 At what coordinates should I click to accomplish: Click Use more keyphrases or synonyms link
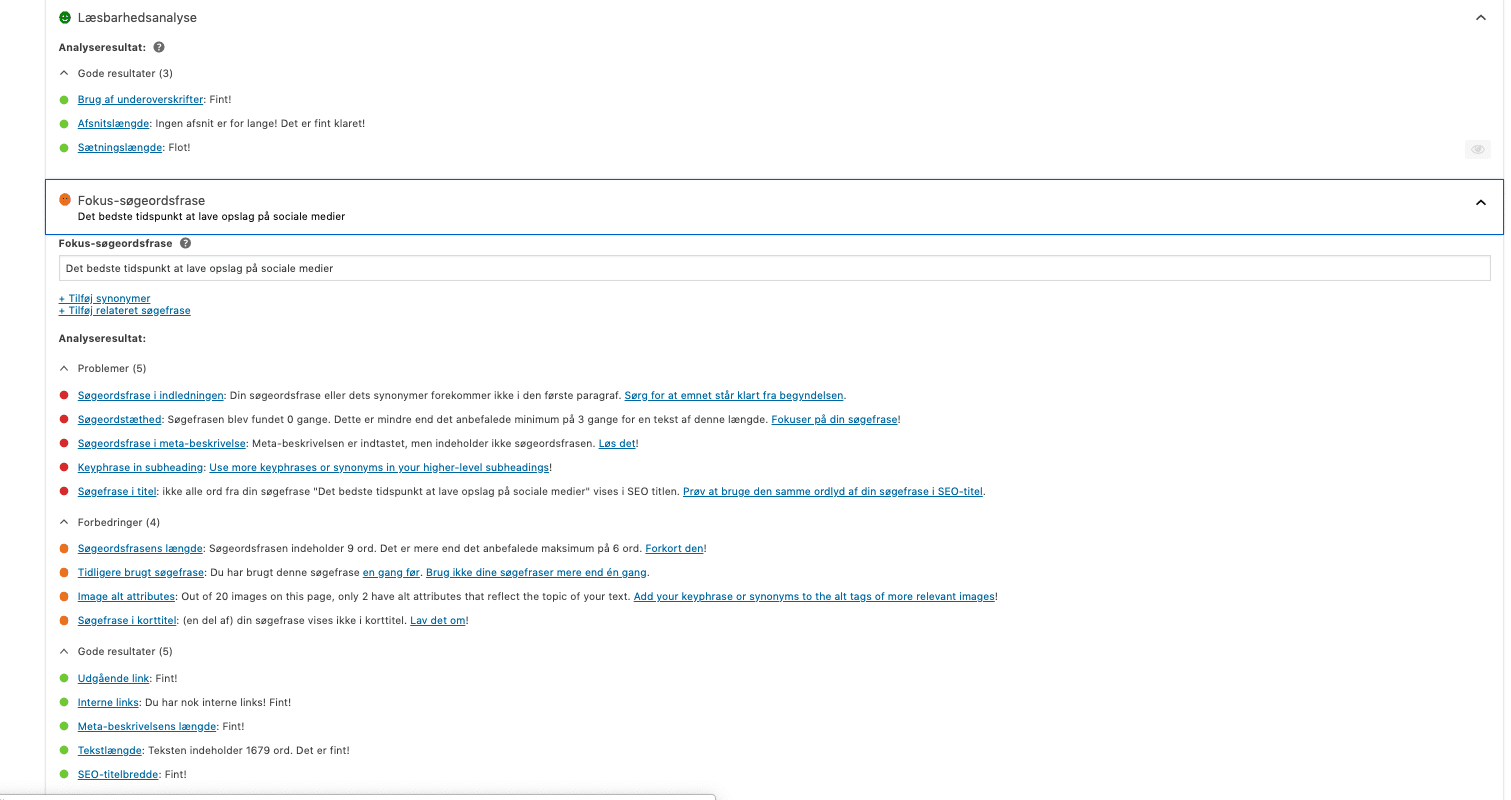click(379, 467)
